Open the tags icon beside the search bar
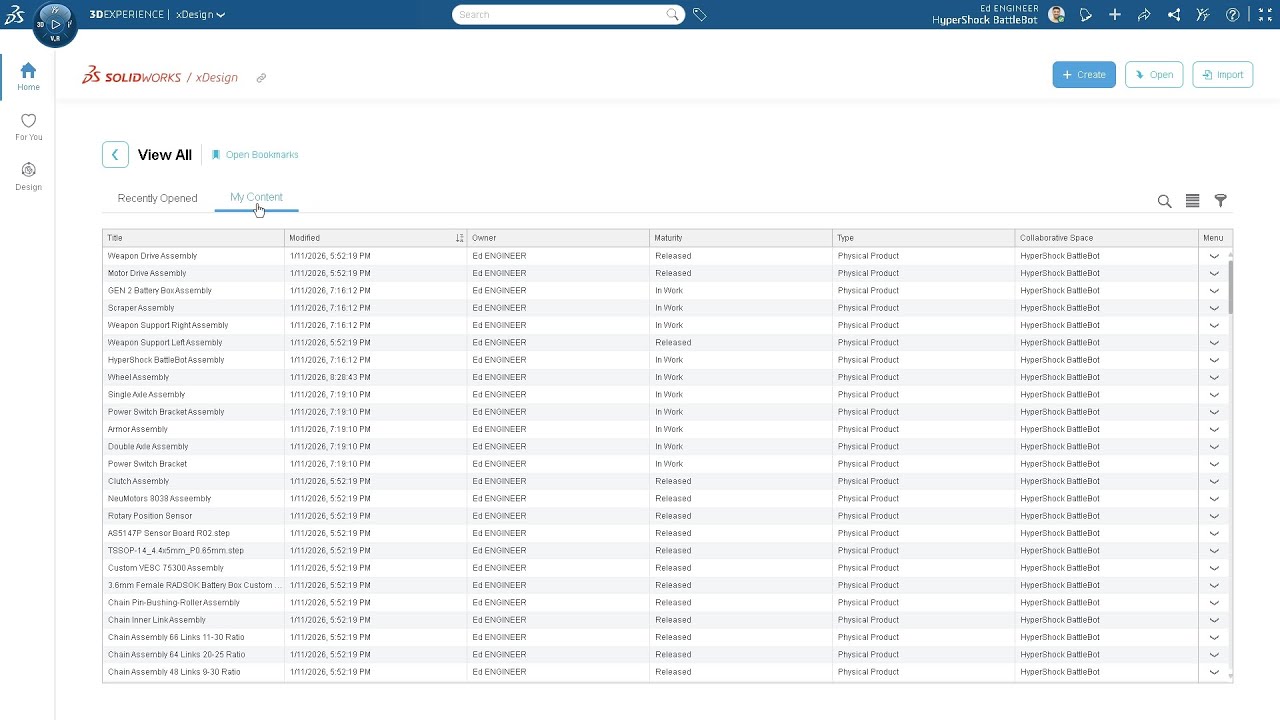This screenshot has height=720, width=1280. pos(700,15)
